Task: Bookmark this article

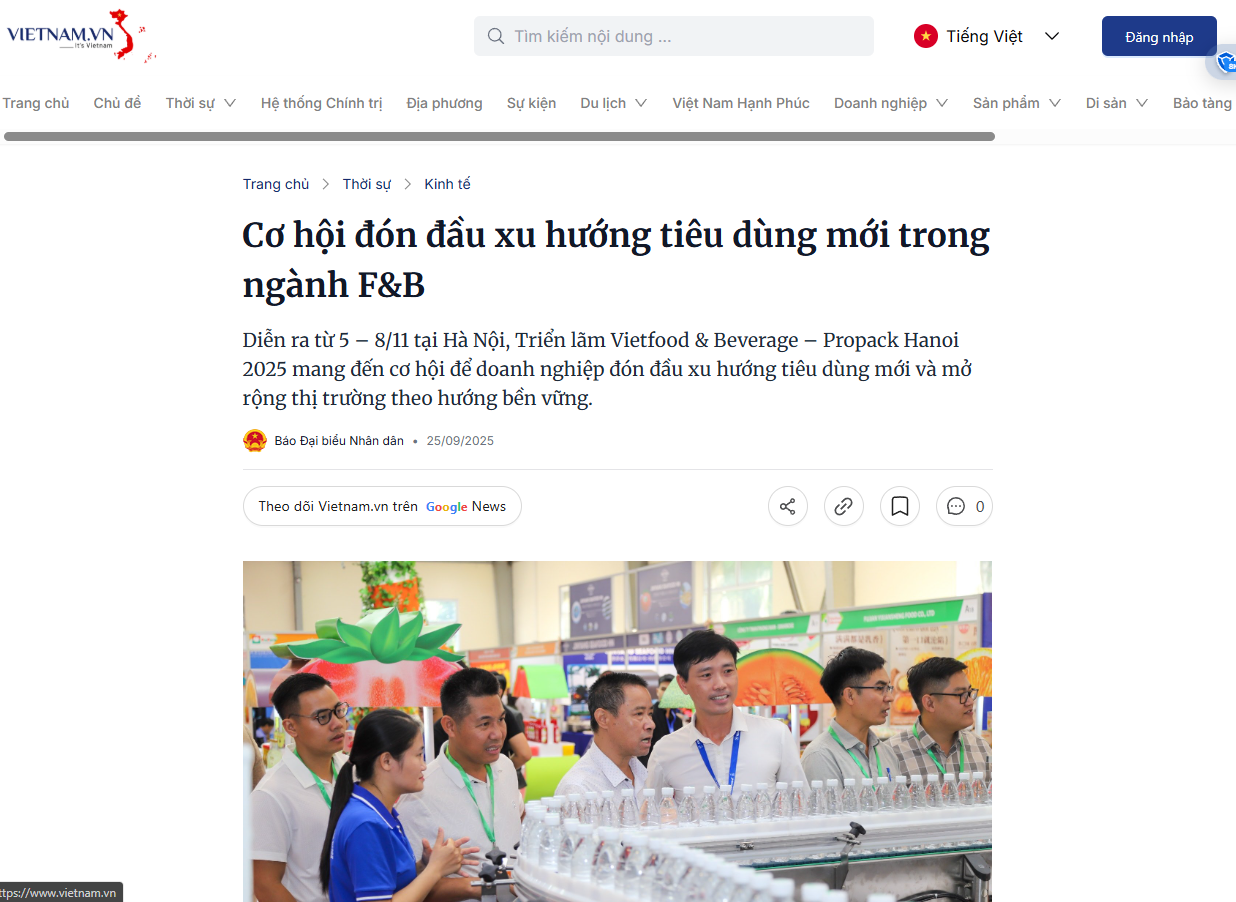Action: tap(899, 506)
